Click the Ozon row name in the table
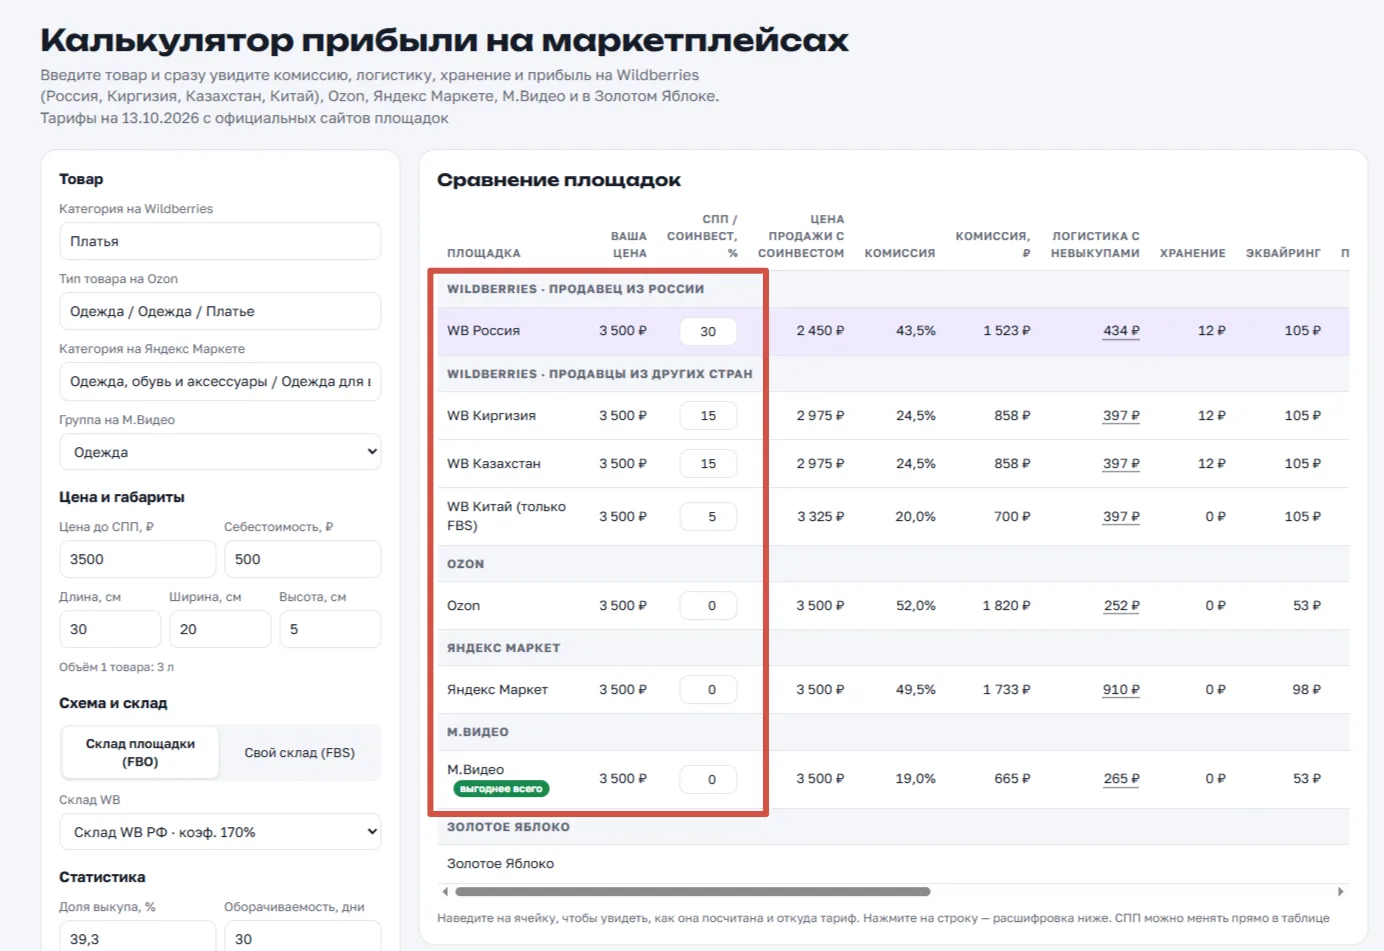The width and height of the screenshot is (1384, 951). tap(463, 605)
